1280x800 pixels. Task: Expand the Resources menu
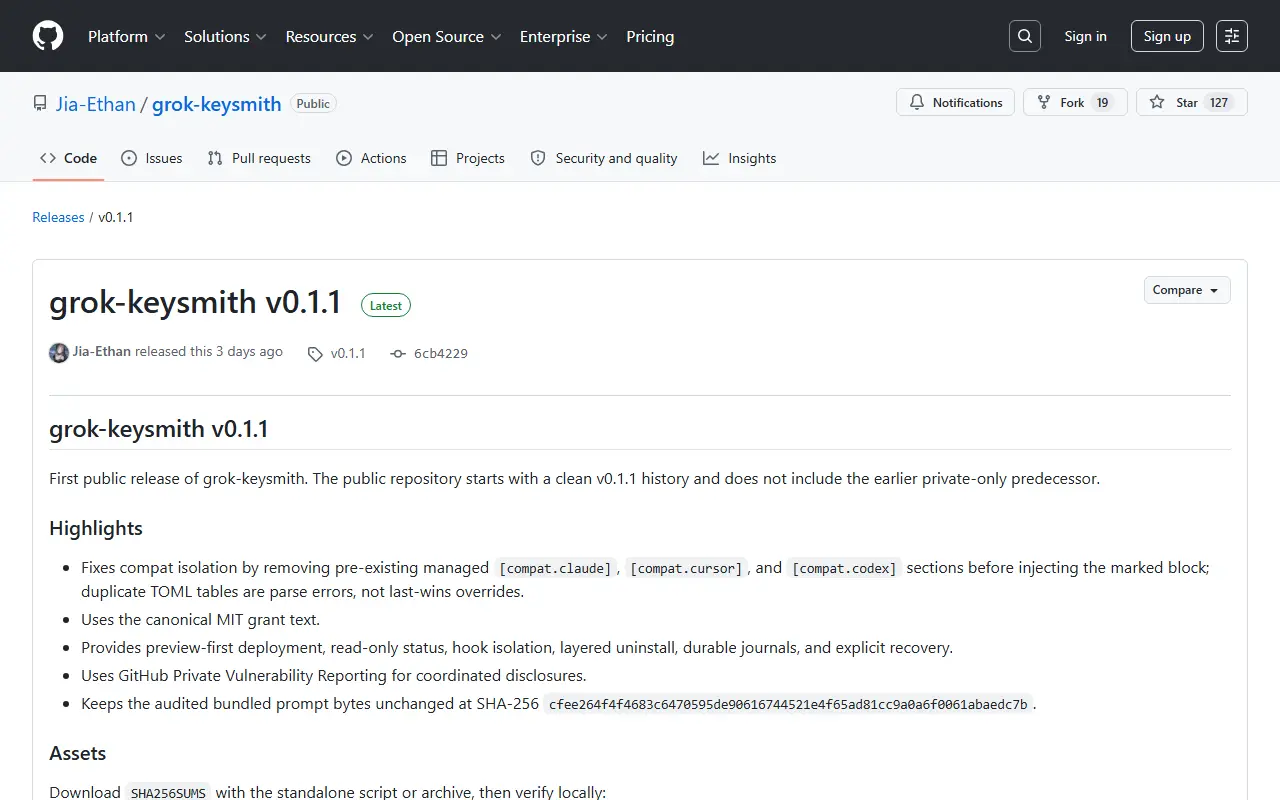[329, 36]
